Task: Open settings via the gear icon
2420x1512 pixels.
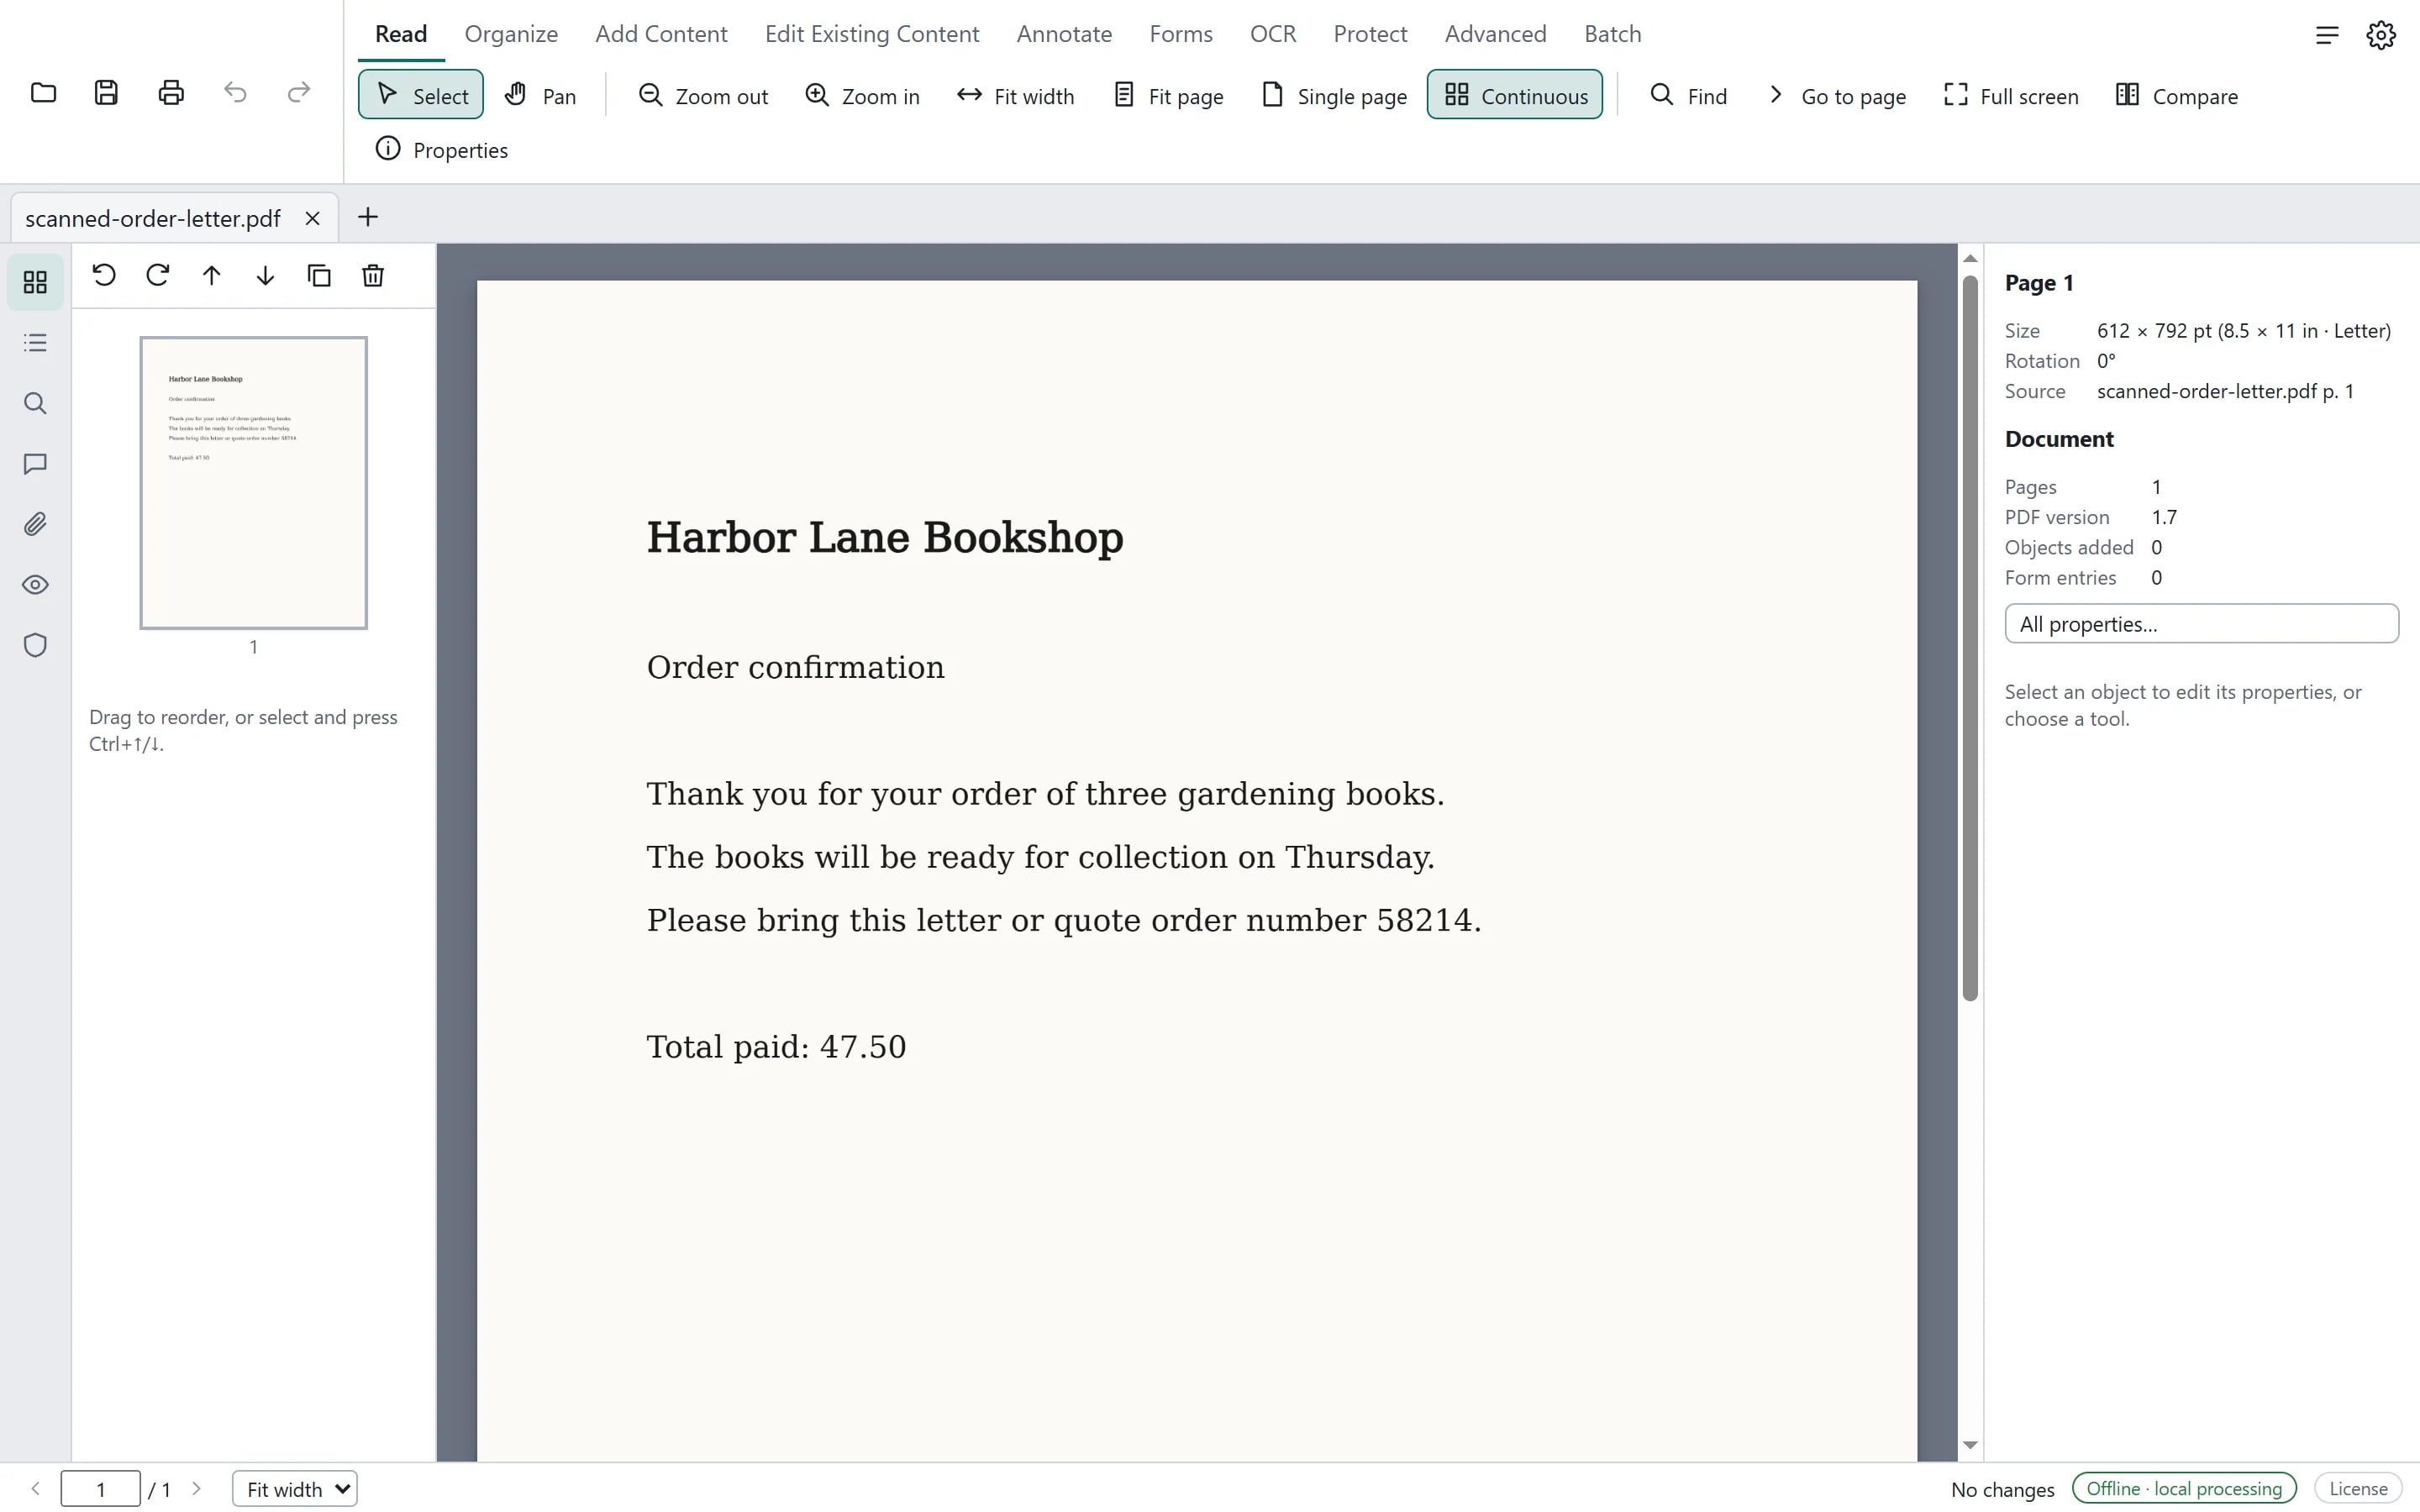Action: coord(2381,35)
